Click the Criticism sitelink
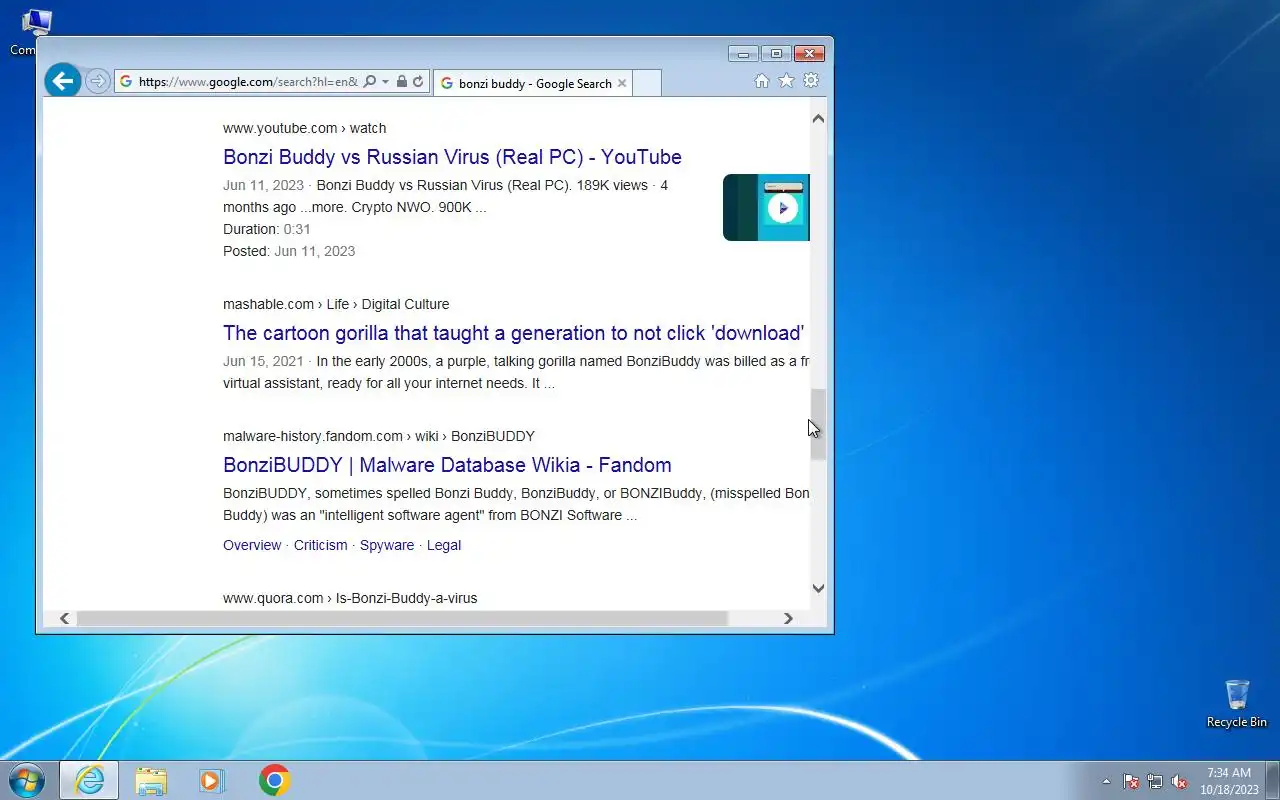This screenshot has height=800, width=1280. (x=321, y=545)
